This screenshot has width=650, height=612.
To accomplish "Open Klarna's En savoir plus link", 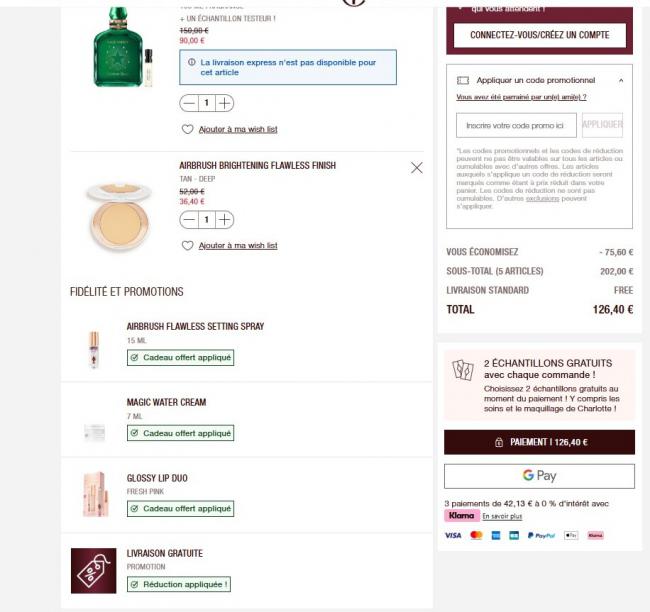I will [x=502, y=517].
